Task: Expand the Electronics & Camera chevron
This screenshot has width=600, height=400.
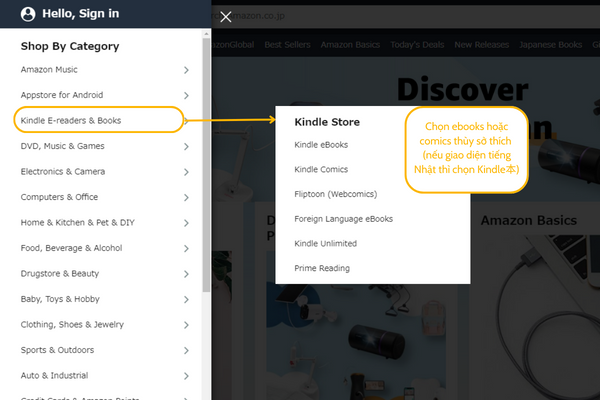Action: click(186, 172)
